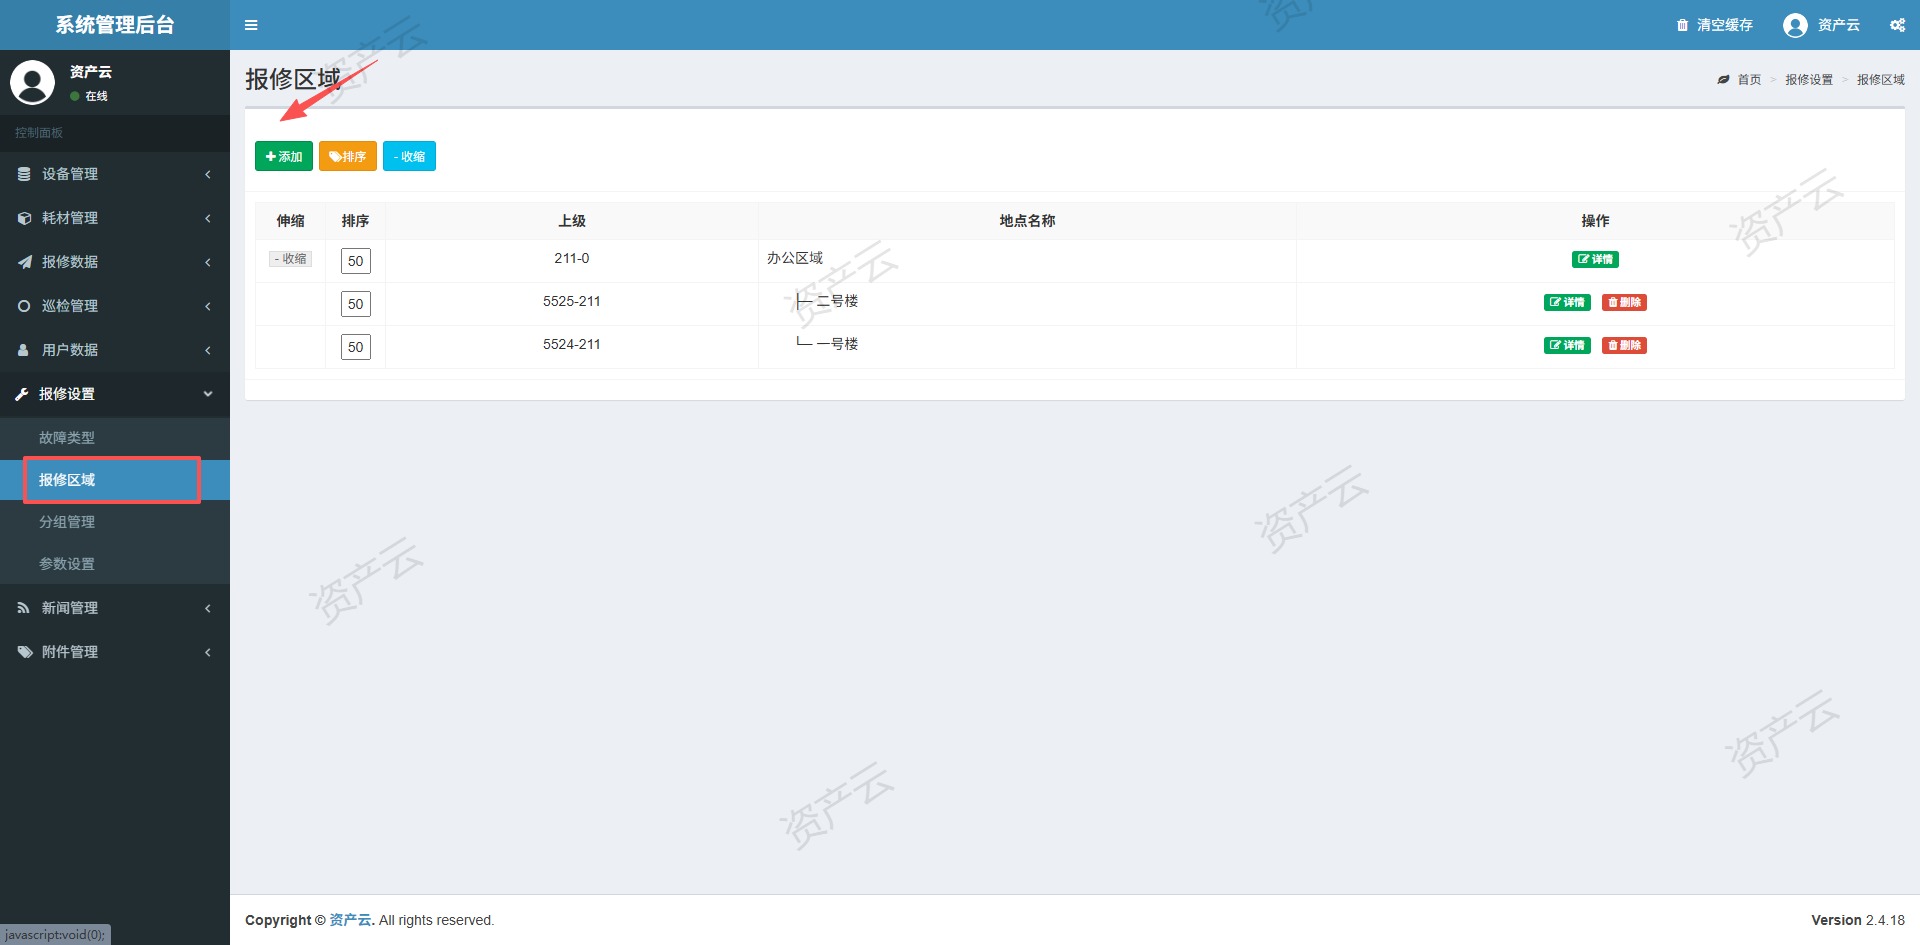The height and width of the screenshot is (945, 1920).
Task: Click the 在线 status indicator in sidebar
Action: [89, 96]
